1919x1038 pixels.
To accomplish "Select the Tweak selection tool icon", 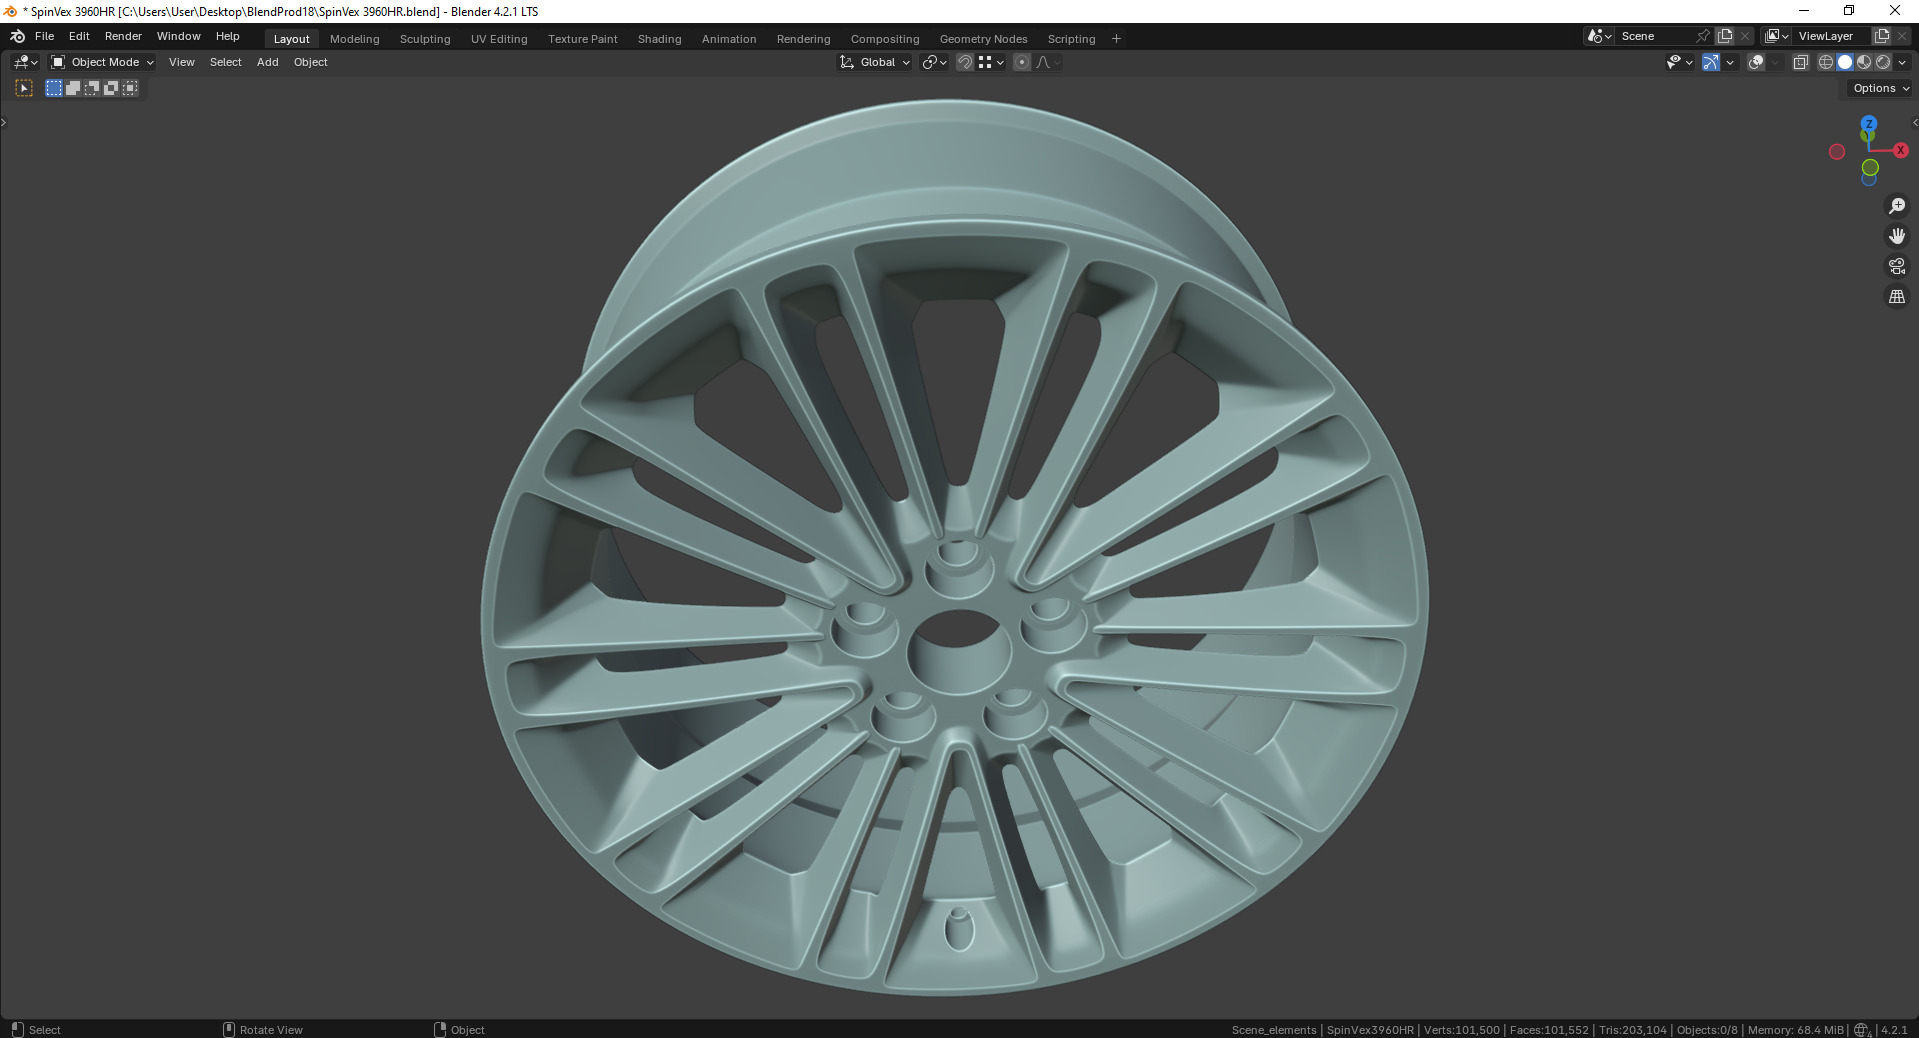I will [24, 88].
